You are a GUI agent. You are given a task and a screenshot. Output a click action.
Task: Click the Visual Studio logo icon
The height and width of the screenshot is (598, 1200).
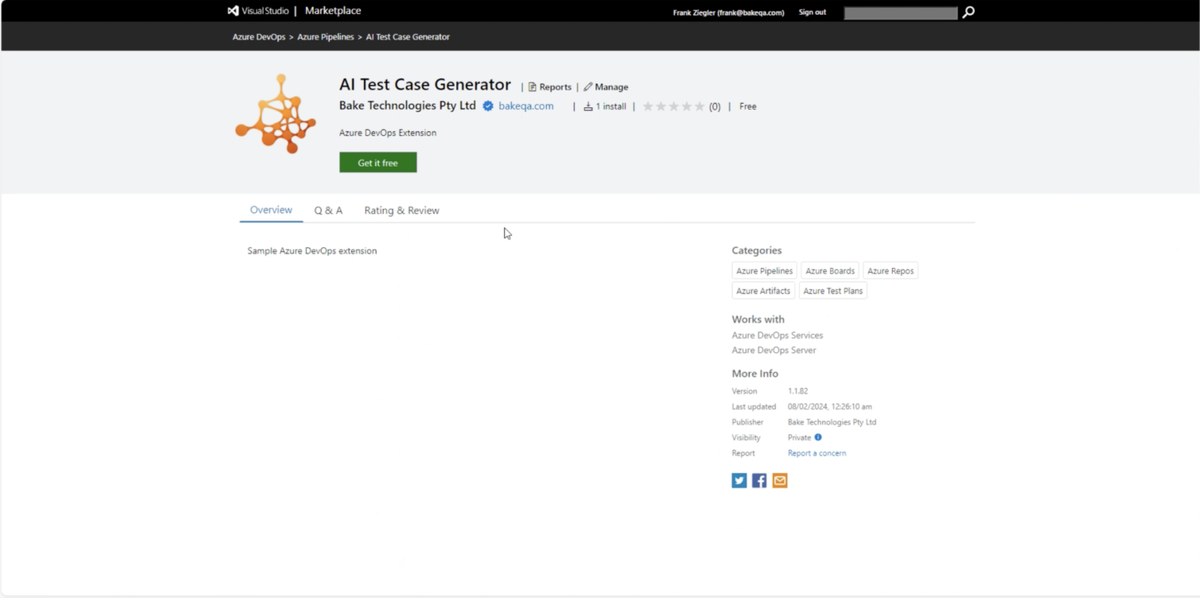click(233, 11)
